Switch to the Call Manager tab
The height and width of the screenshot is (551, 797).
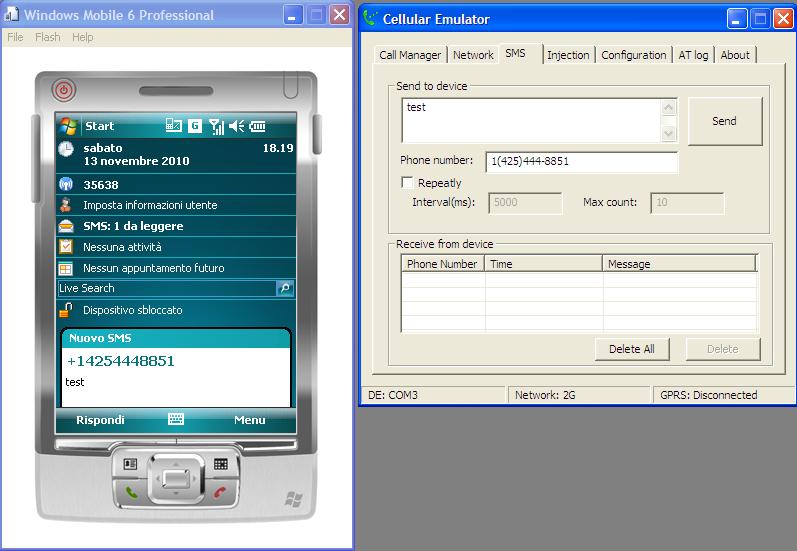[410, 55]
